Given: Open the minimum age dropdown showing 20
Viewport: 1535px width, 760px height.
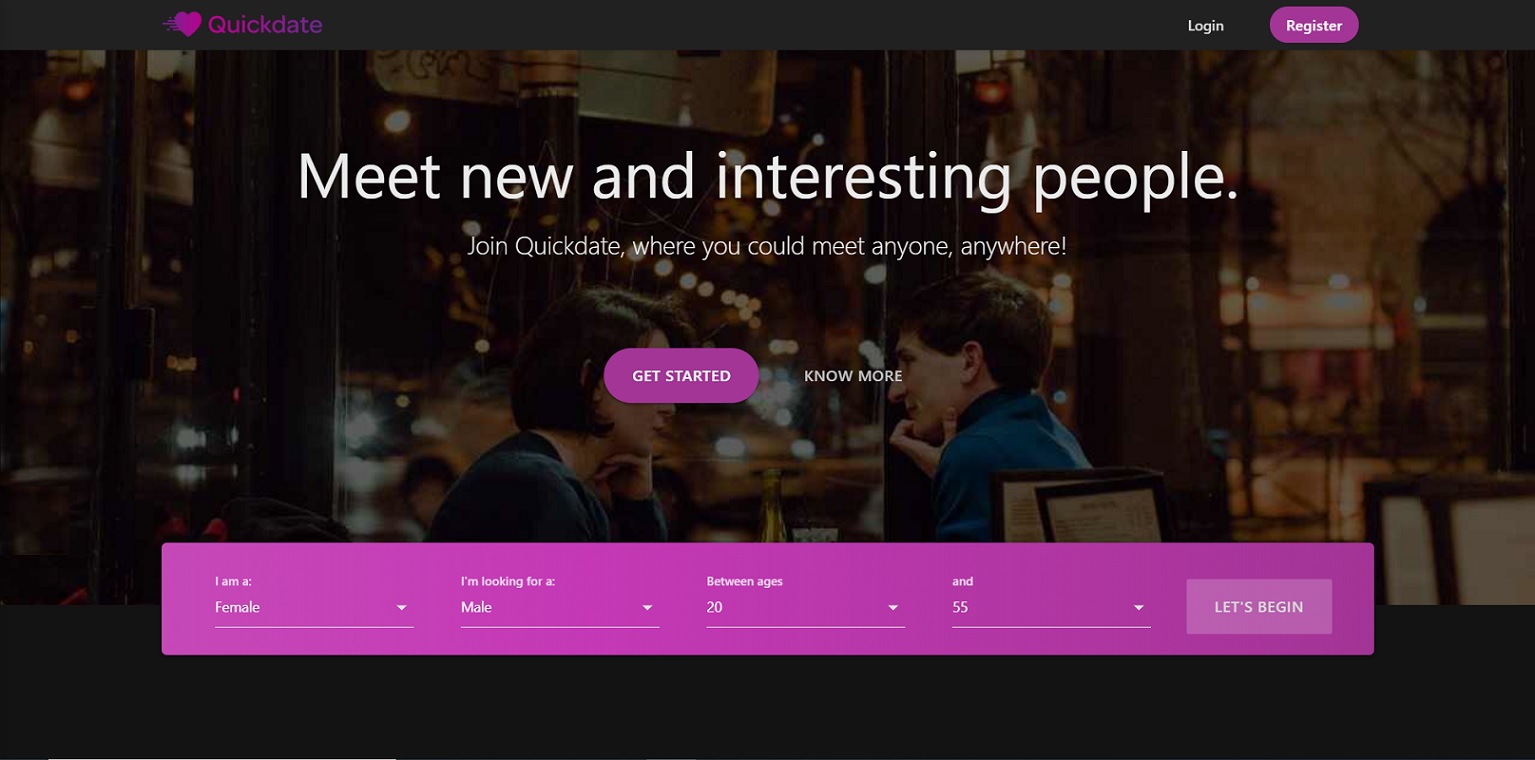Looking at the screenshot, I should (806, 607).
